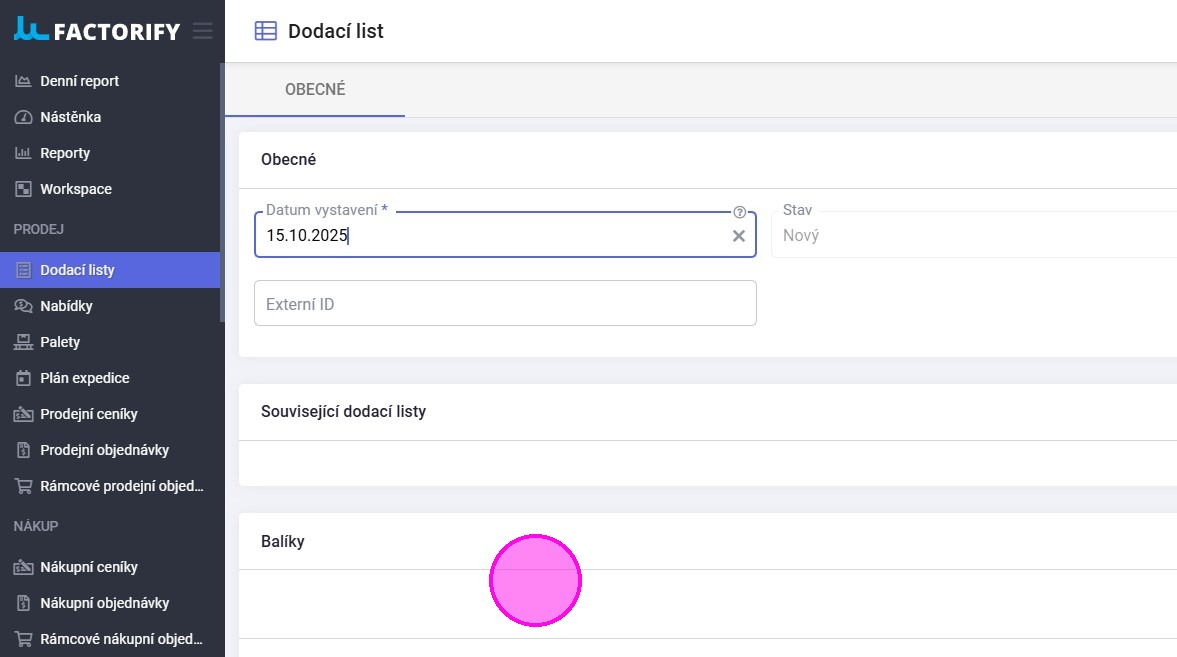The width and height of the screenshot is (1177, 657).
Task: Open Denní report from the sidebar
Action: 79,81
